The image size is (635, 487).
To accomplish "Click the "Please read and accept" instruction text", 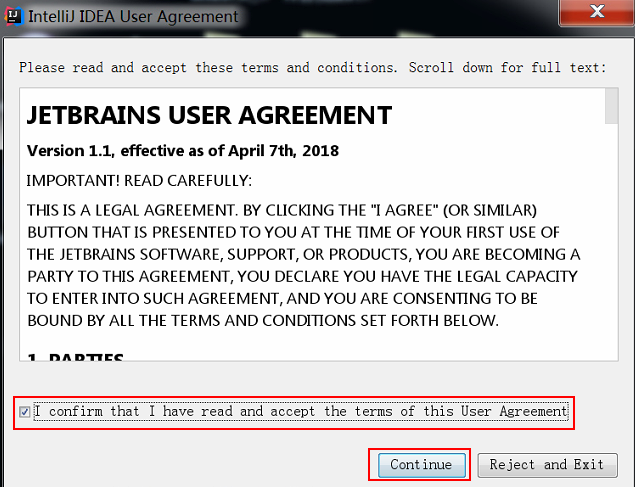I will point(208,67).
